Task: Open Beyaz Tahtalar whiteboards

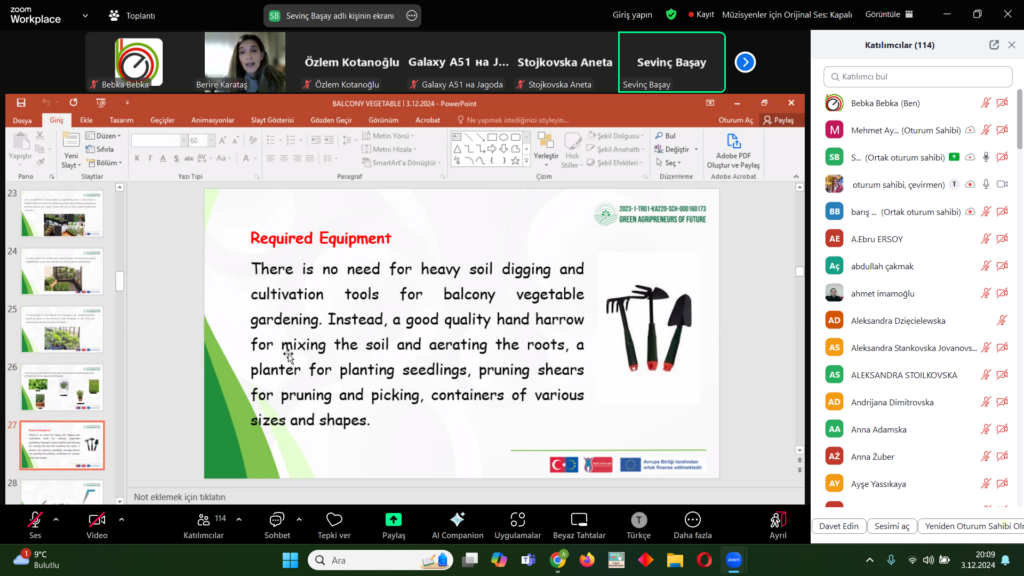Action: 579,519
